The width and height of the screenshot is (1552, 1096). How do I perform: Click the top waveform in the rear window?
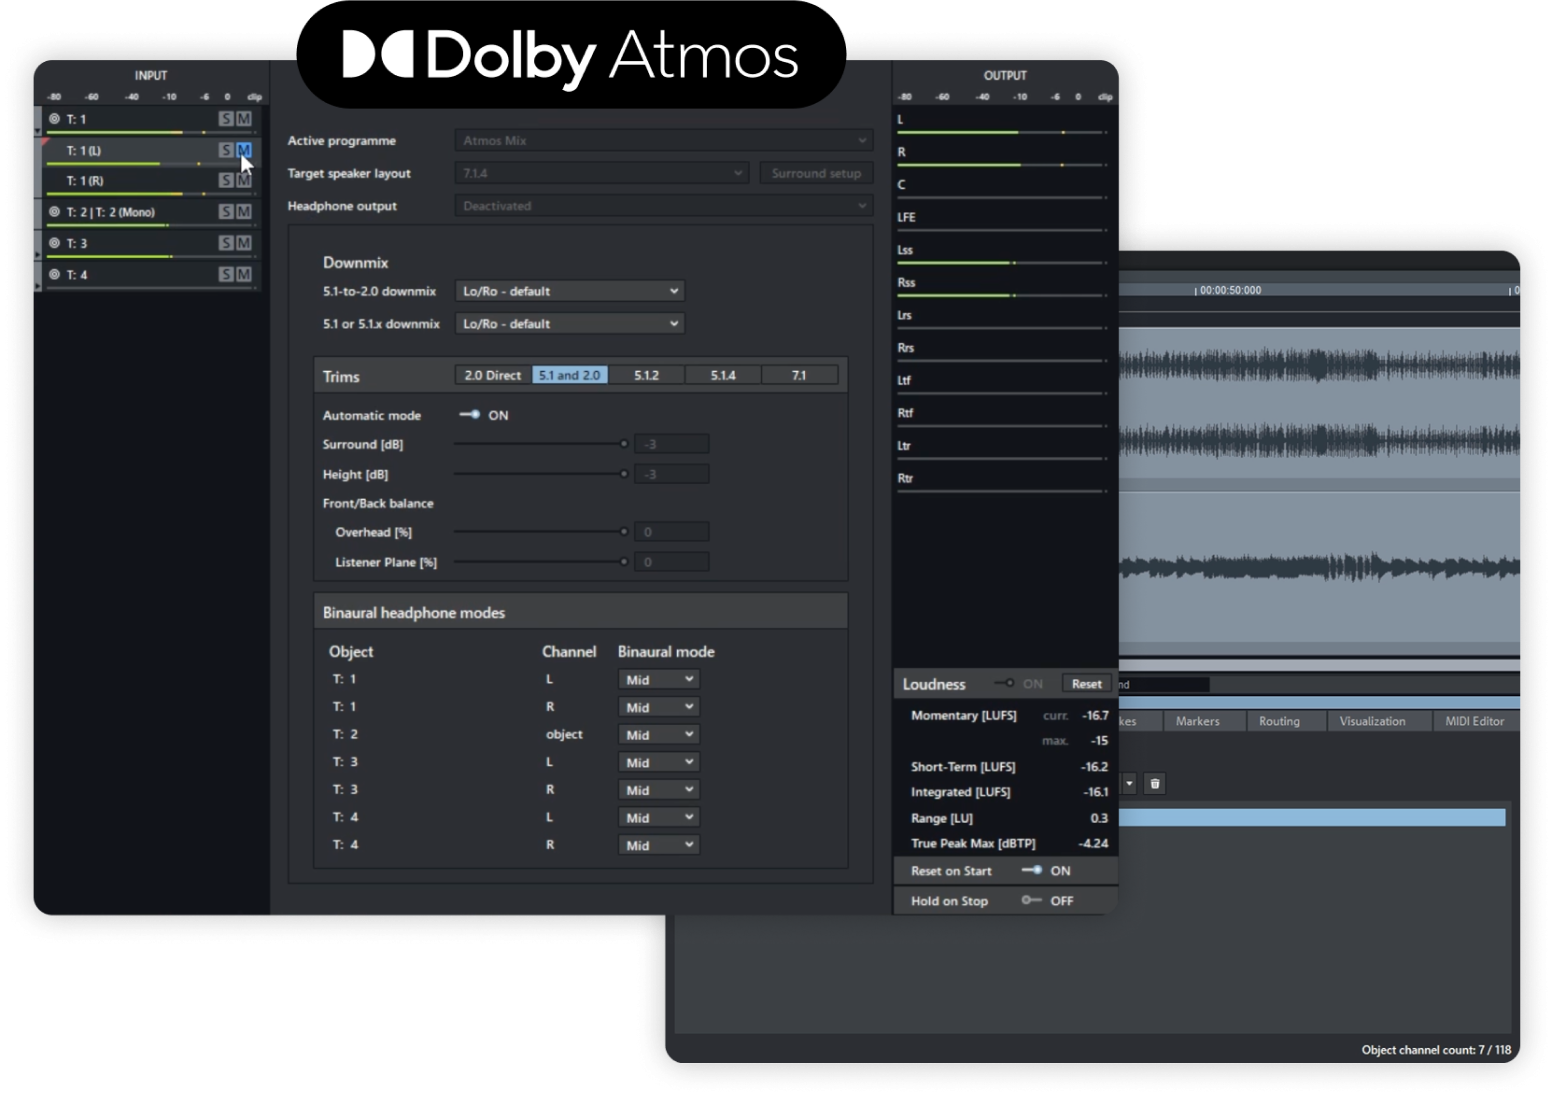coord(1319,364)
